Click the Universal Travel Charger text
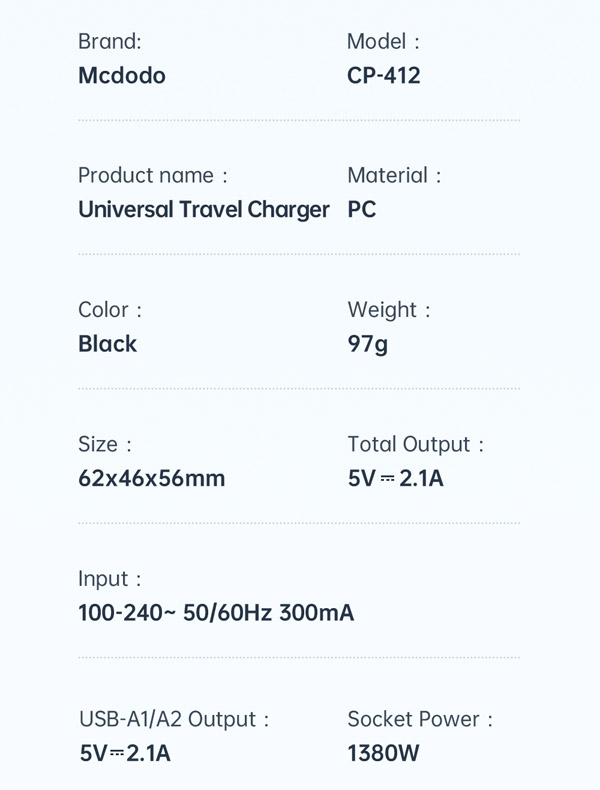This screenshot has height=790, width=600. pos(203,209)
